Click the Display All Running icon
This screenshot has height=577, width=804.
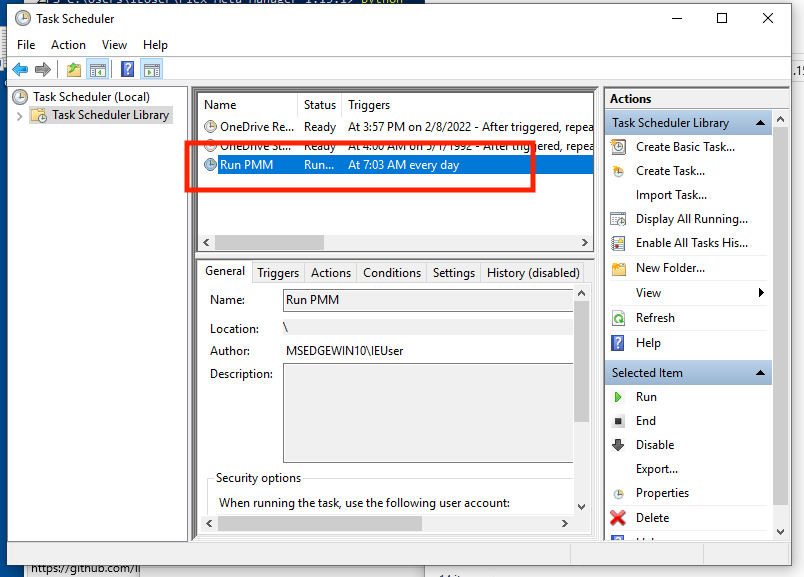tap(618, 219)
